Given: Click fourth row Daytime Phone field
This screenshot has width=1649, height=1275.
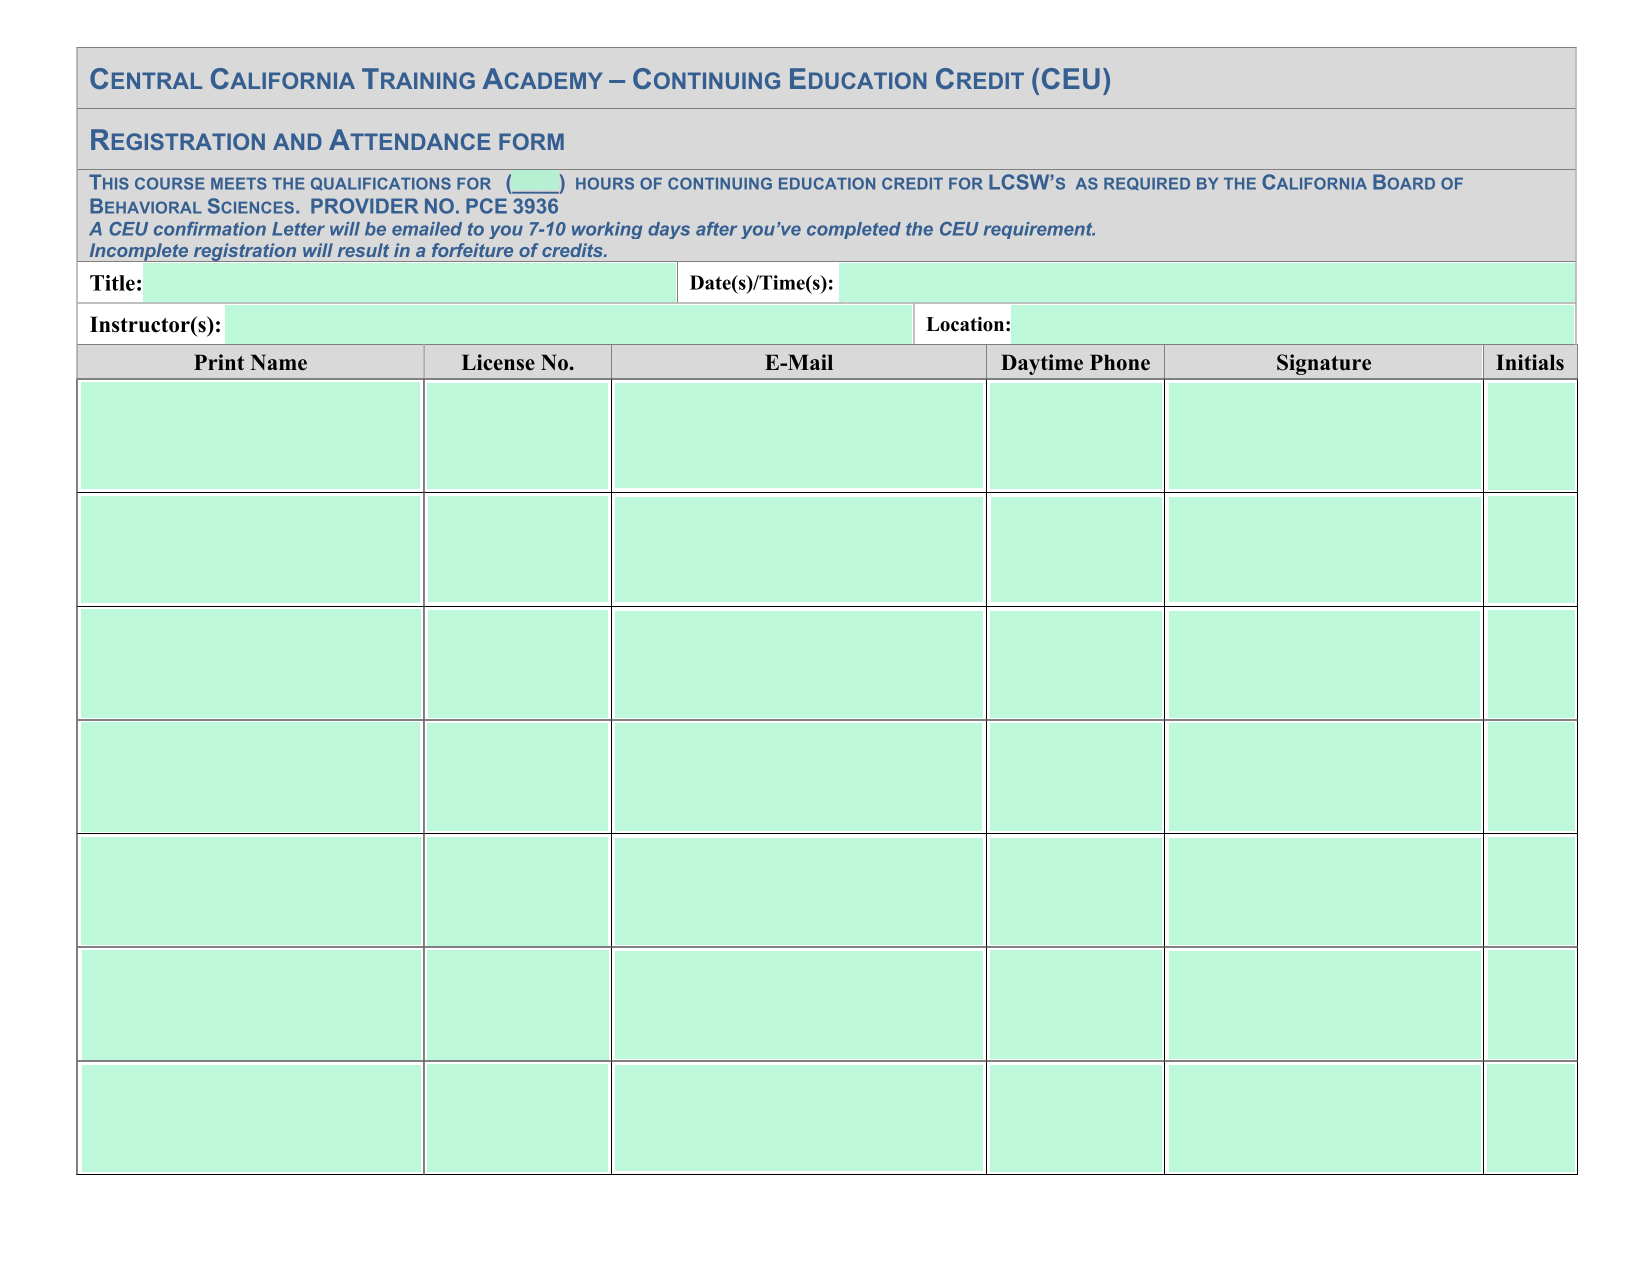Looking at the screenshot, I should click(1076, 777).
